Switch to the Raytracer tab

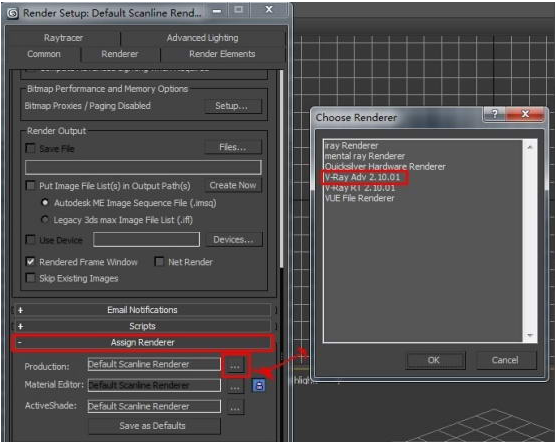pyautogui.click(x=63, y=38)
